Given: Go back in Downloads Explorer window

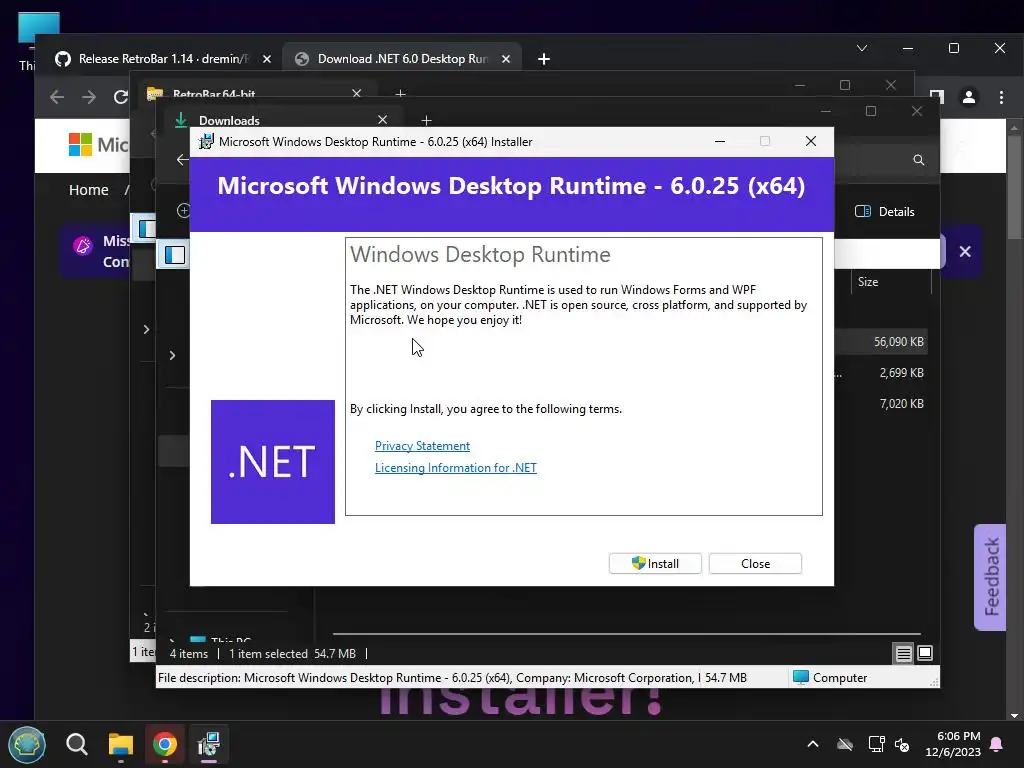Looking at the screenshot, I should [182, 159].
